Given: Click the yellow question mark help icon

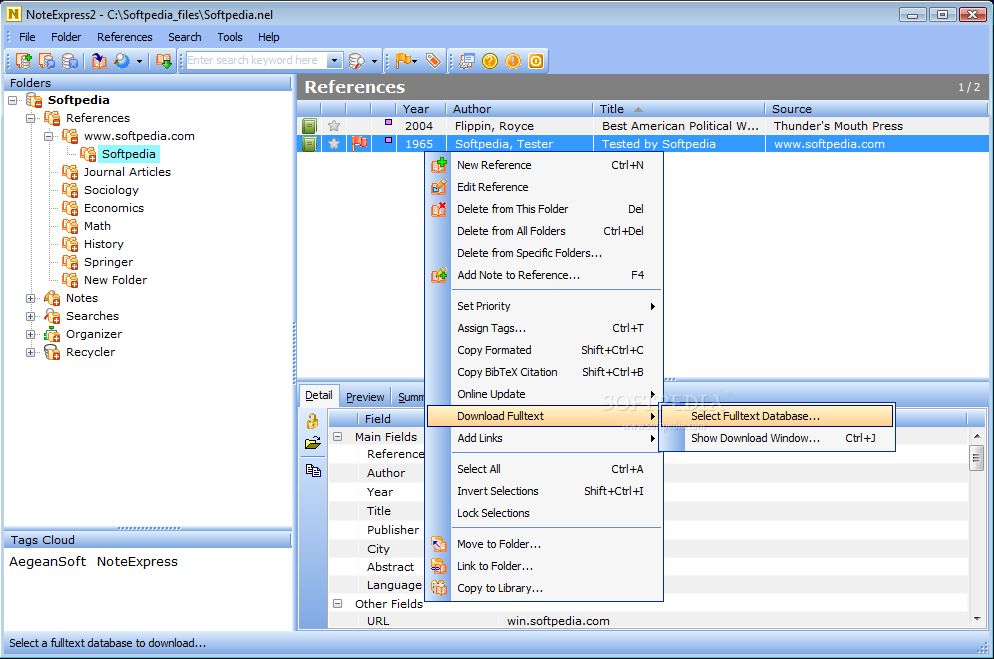Looking at the screenshot, I should [489, 61].
